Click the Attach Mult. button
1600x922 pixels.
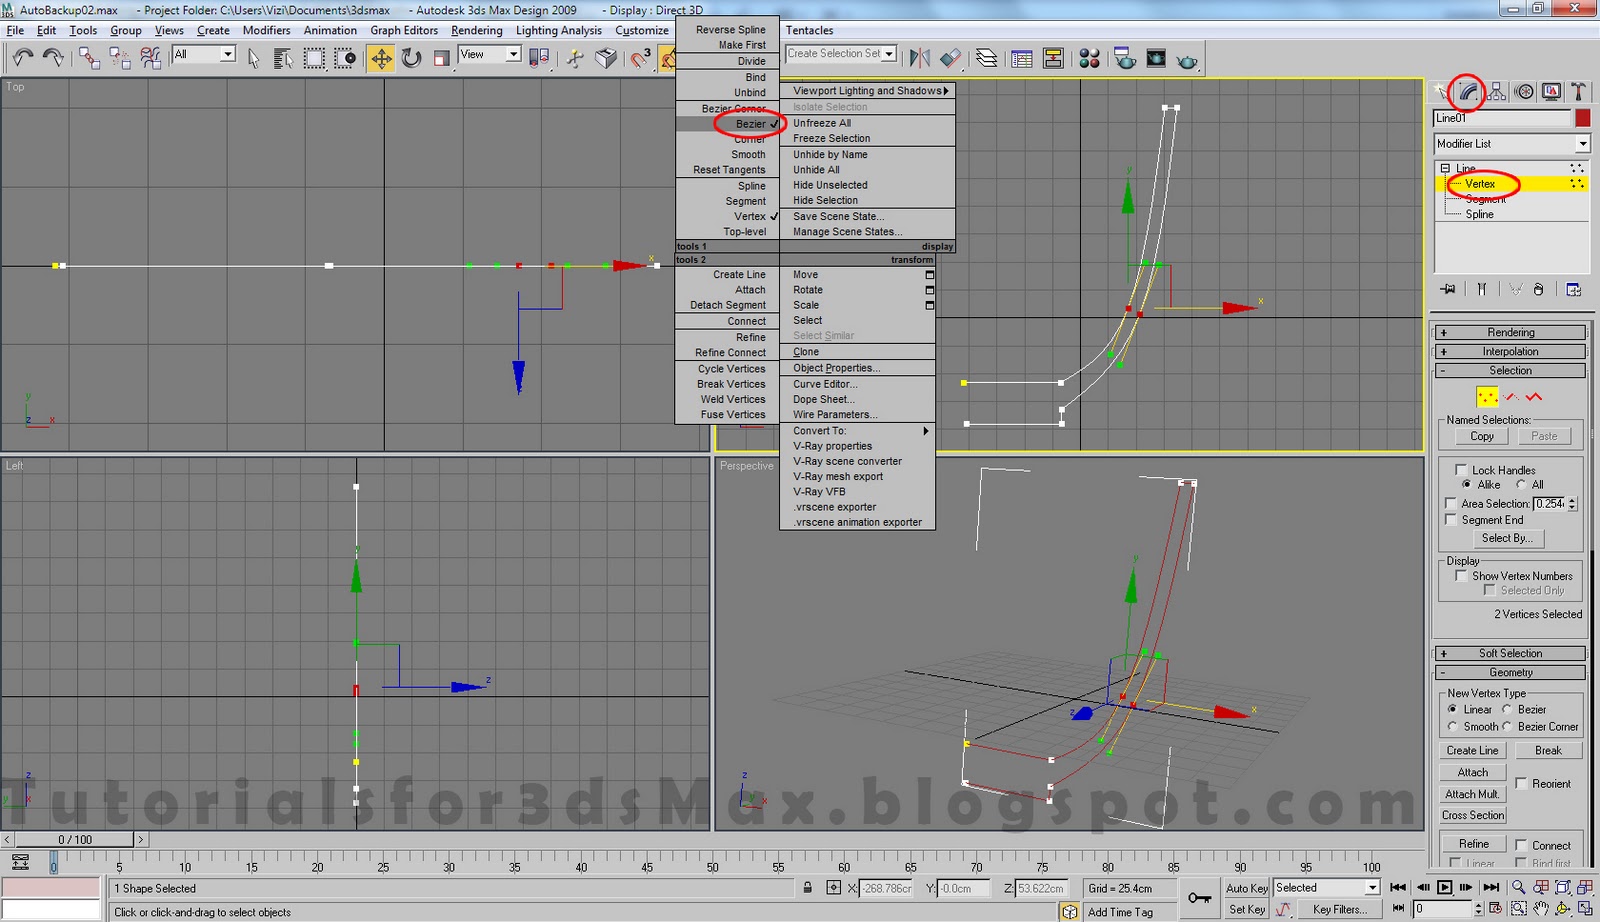pyautogui.click(x=1472, y=794)
